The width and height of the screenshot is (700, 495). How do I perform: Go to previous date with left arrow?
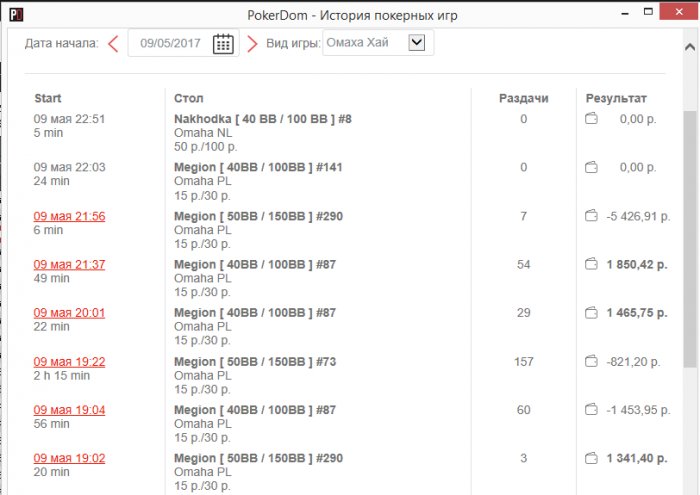pos(113,44)
